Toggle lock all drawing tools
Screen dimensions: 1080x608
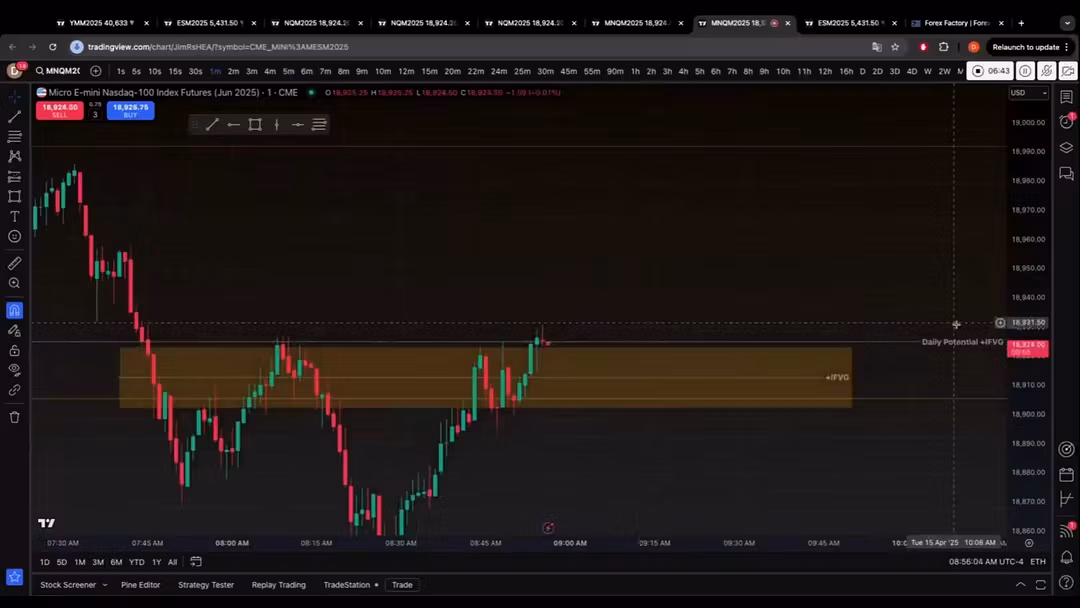[14, 350]
